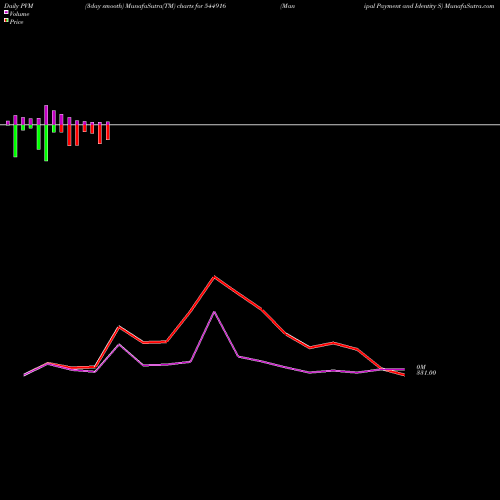Click the peak of the red price line
The height and width of the screenshot is (500, 500).
(x=214, y=277)
